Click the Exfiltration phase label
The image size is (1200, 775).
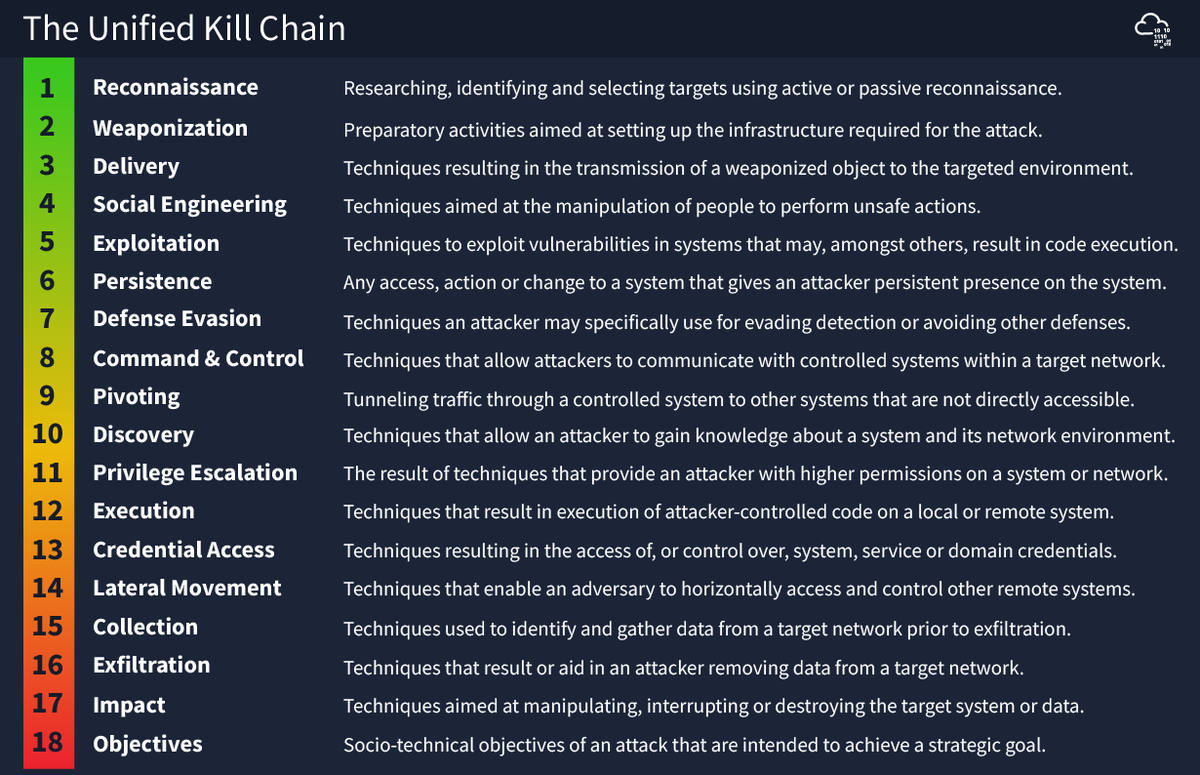tap(151, 665)
